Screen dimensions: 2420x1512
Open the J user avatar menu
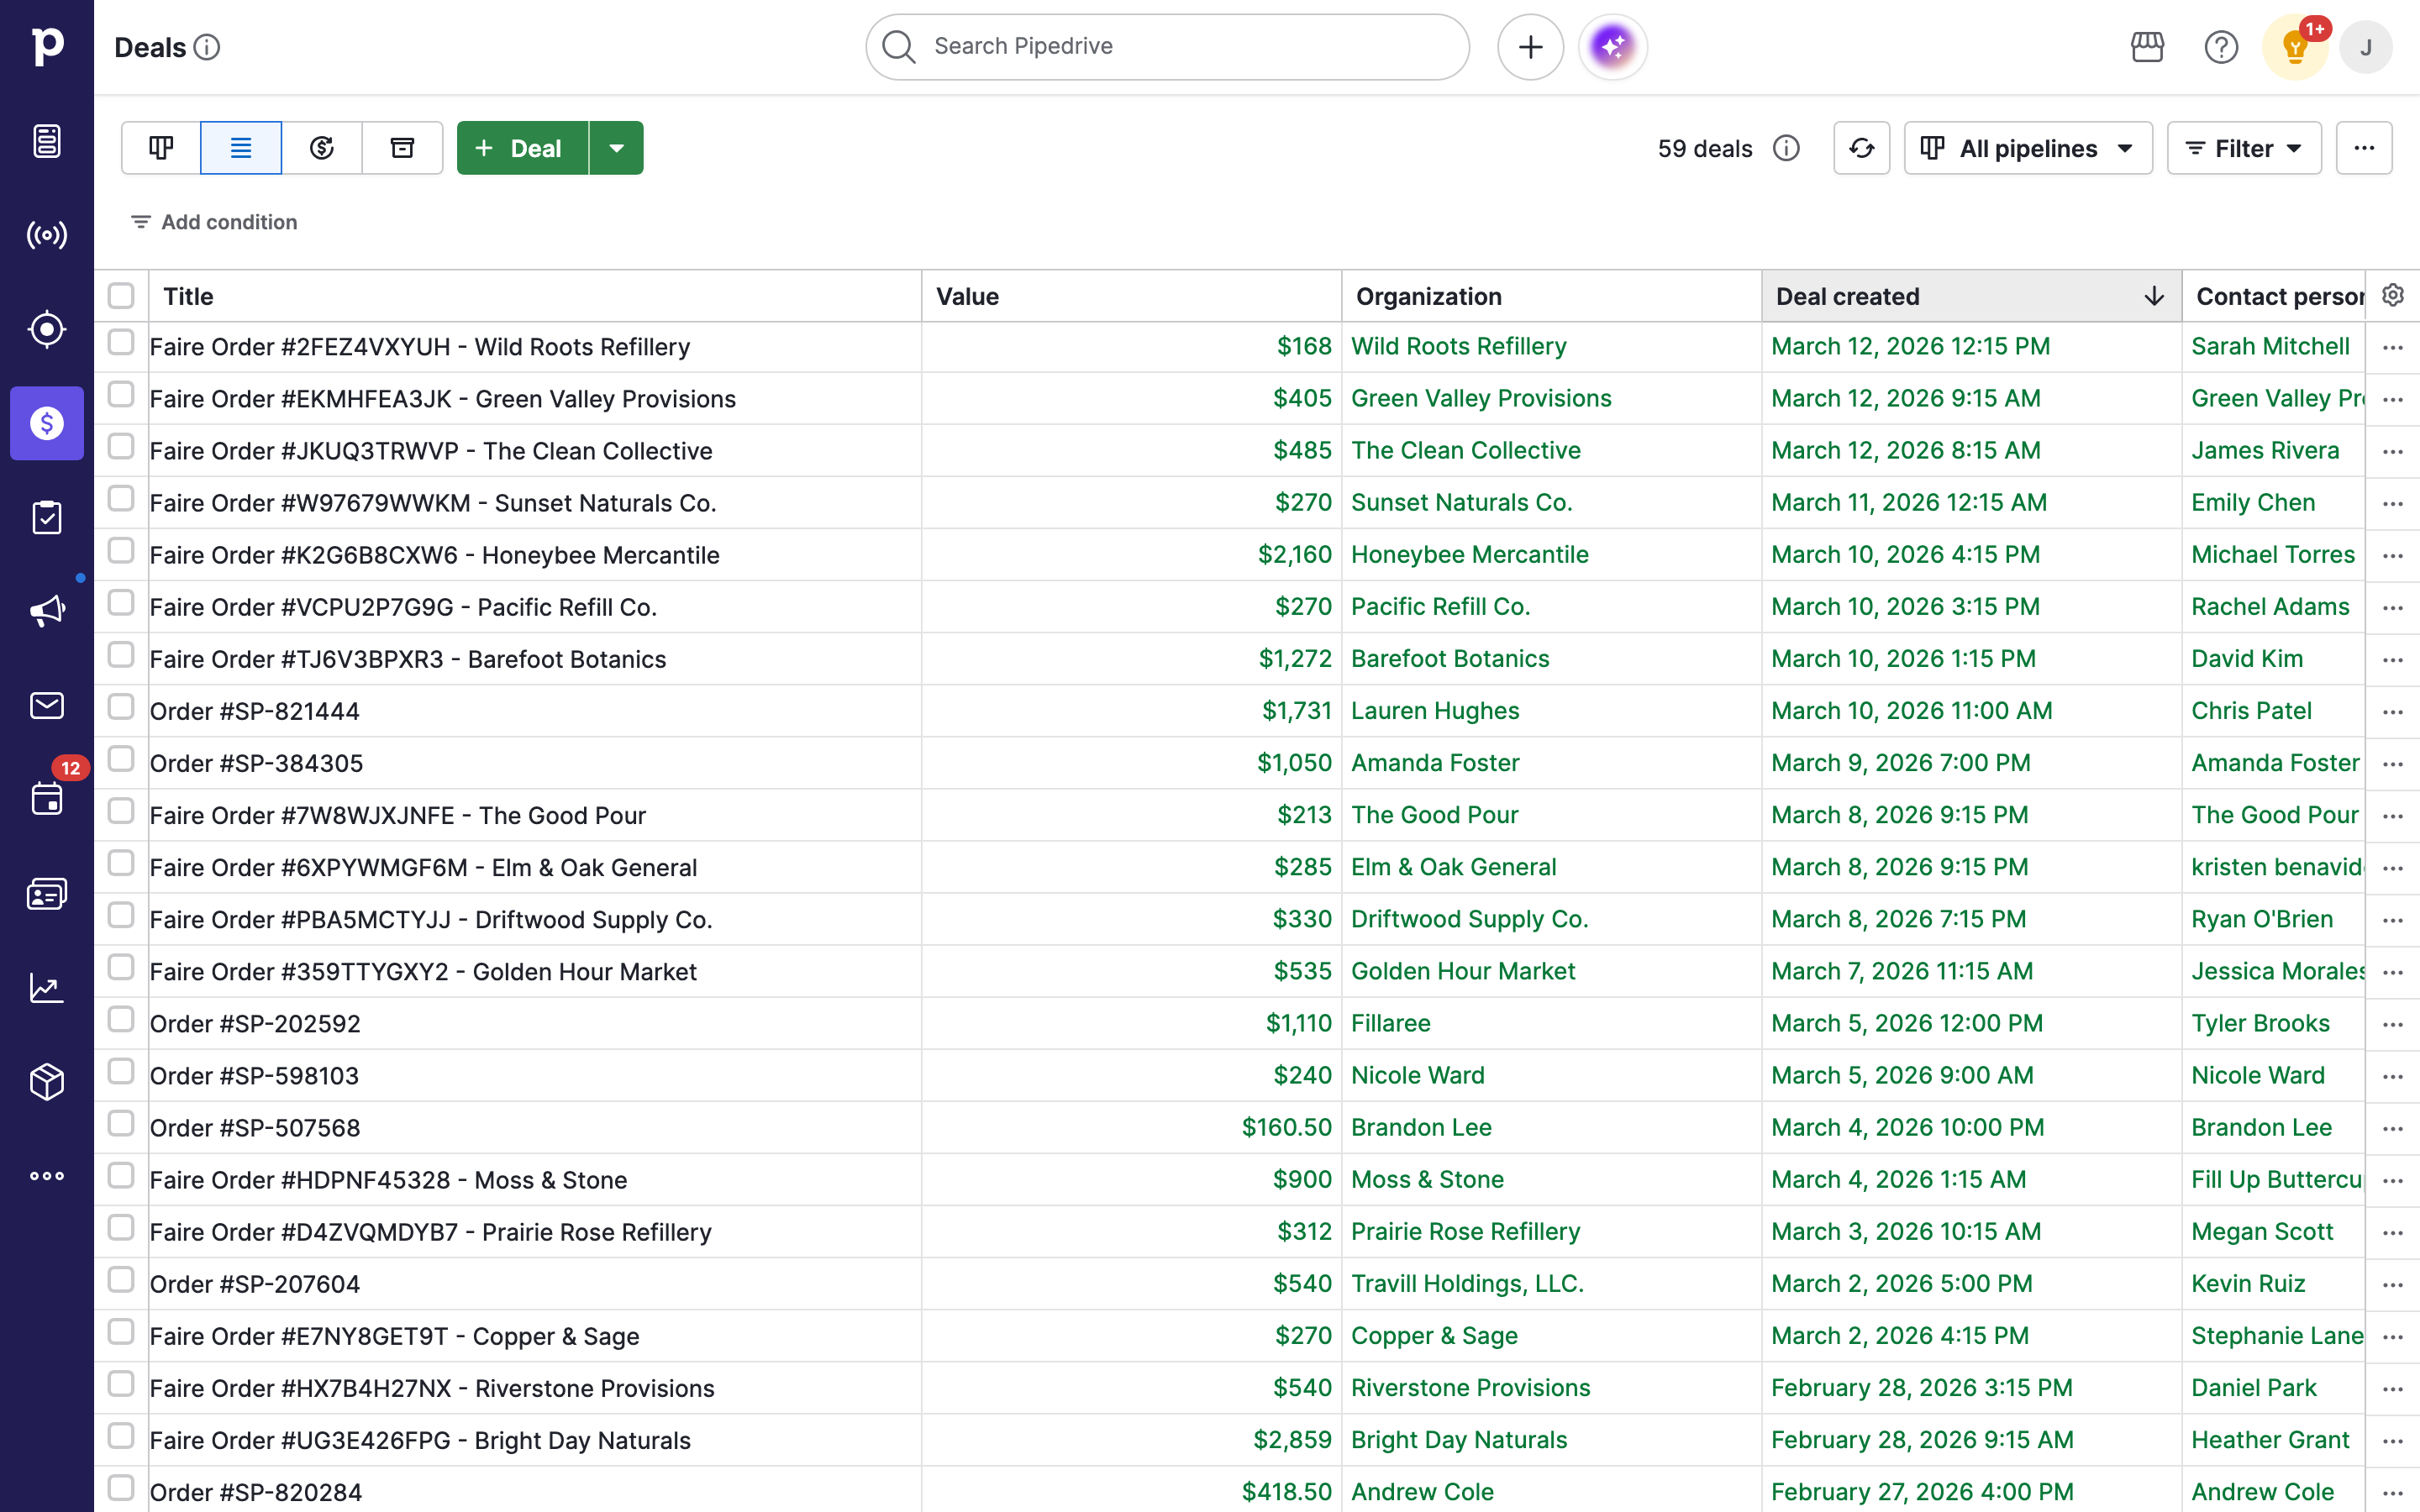(x=2366, y=47)
